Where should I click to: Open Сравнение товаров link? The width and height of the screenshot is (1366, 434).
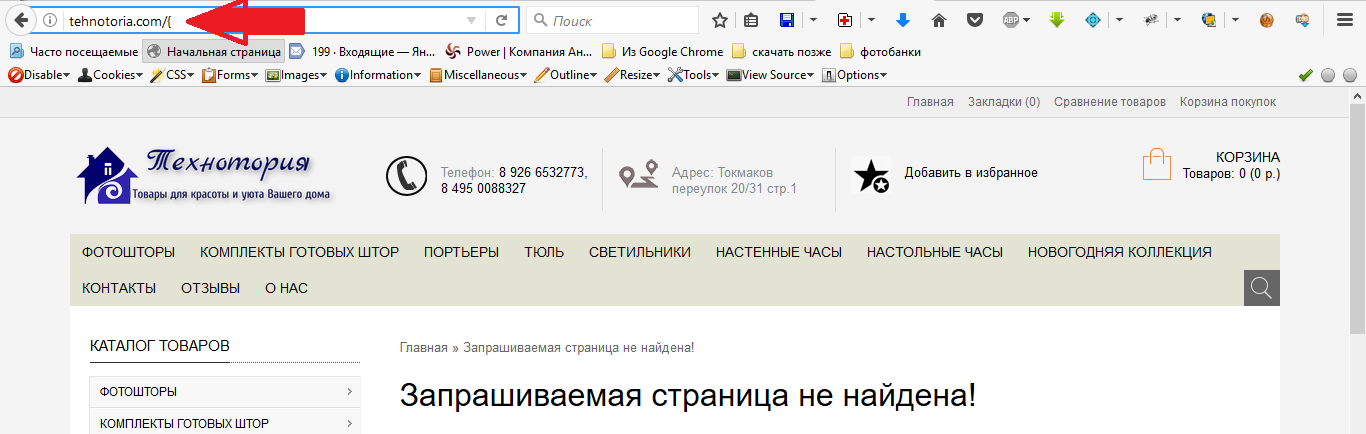(x=1110, y=102)
